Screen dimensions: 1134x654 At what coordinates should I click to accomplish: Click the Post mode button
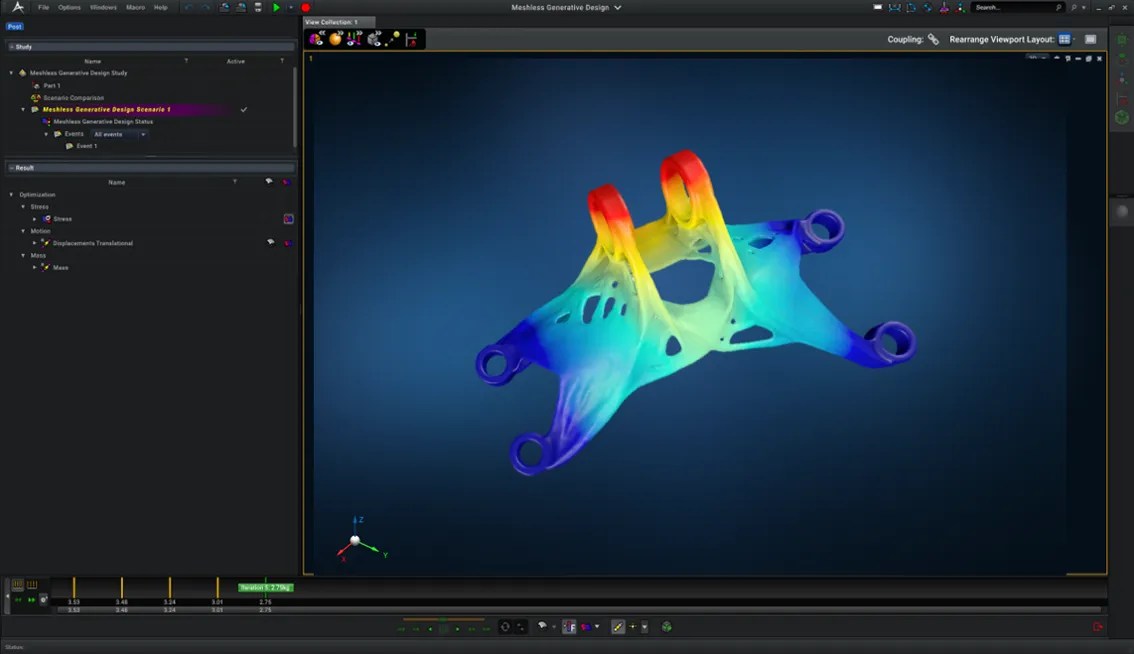pyautogui.click(x=15, y=27)
